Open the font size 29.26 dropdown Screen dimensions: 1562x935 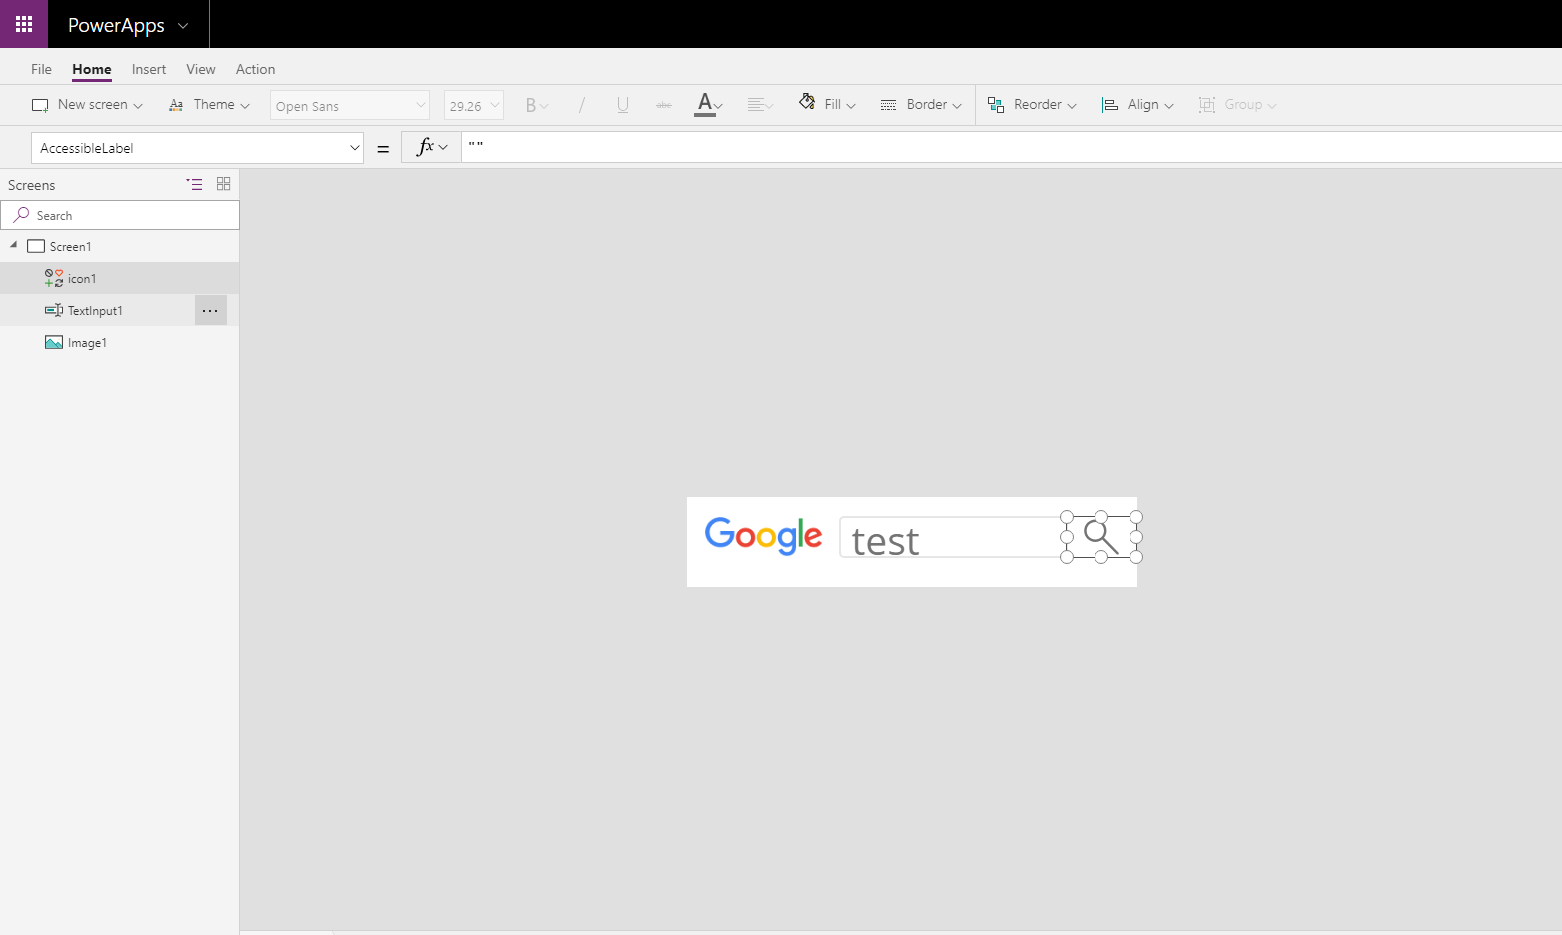[x=474, y=105]
